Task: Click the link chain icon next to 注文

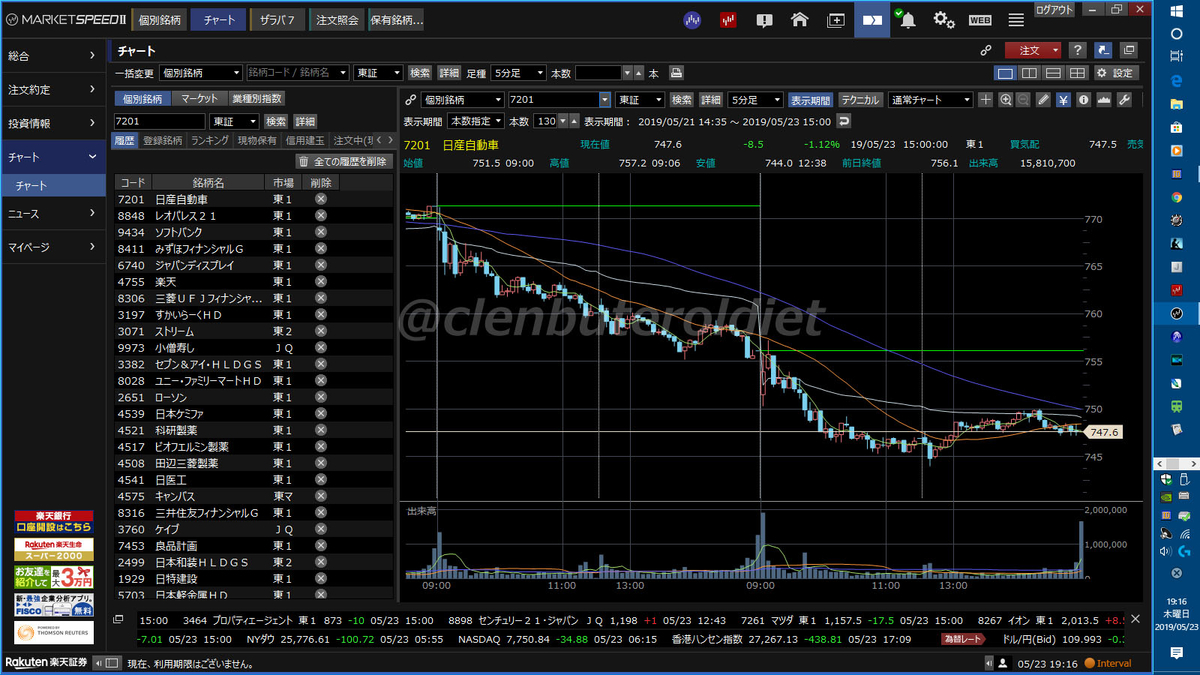Action: 986,50
